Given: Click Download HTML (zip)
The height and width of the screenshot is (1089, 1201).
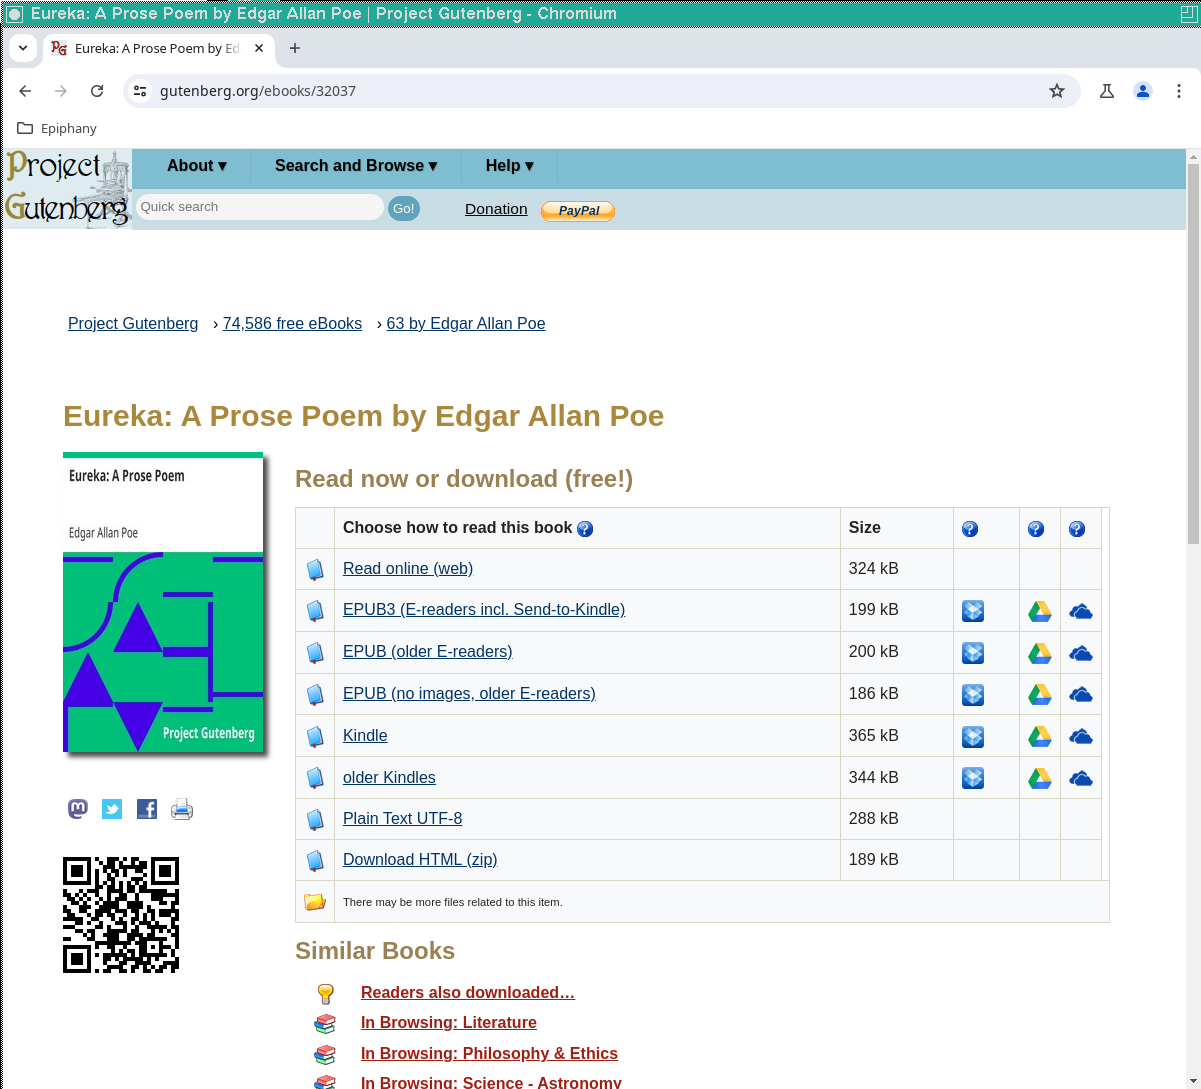Looking at the screenshot, I should tap(420, 860).
